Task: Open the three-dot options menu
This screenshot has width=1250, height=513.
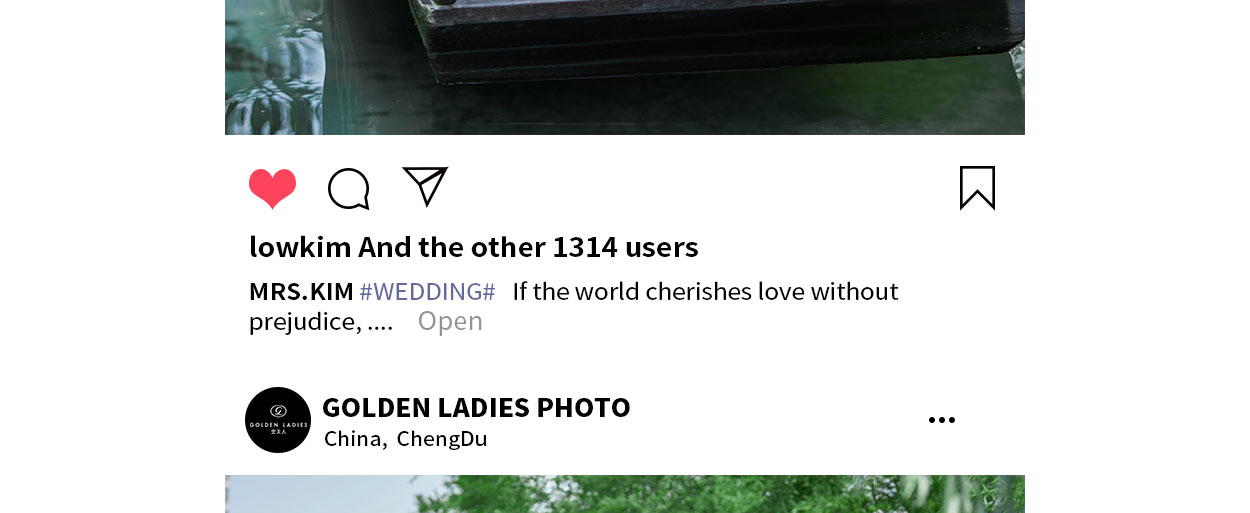Action: 942,420
